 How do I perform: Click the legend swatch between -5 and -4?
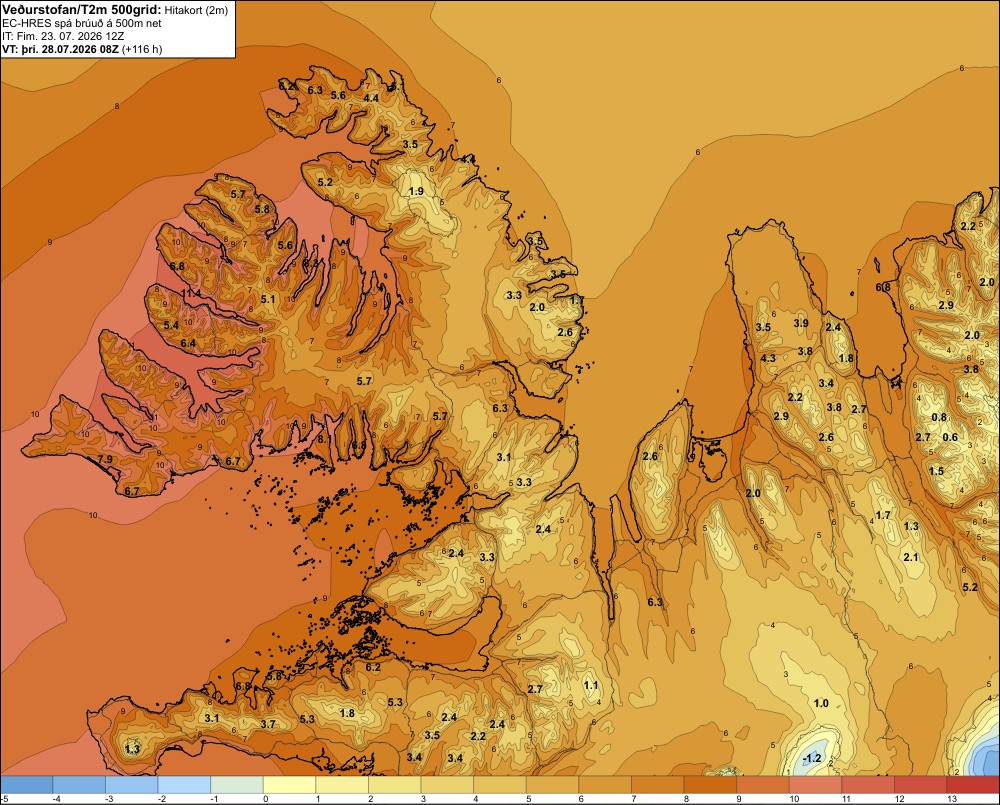27,785
